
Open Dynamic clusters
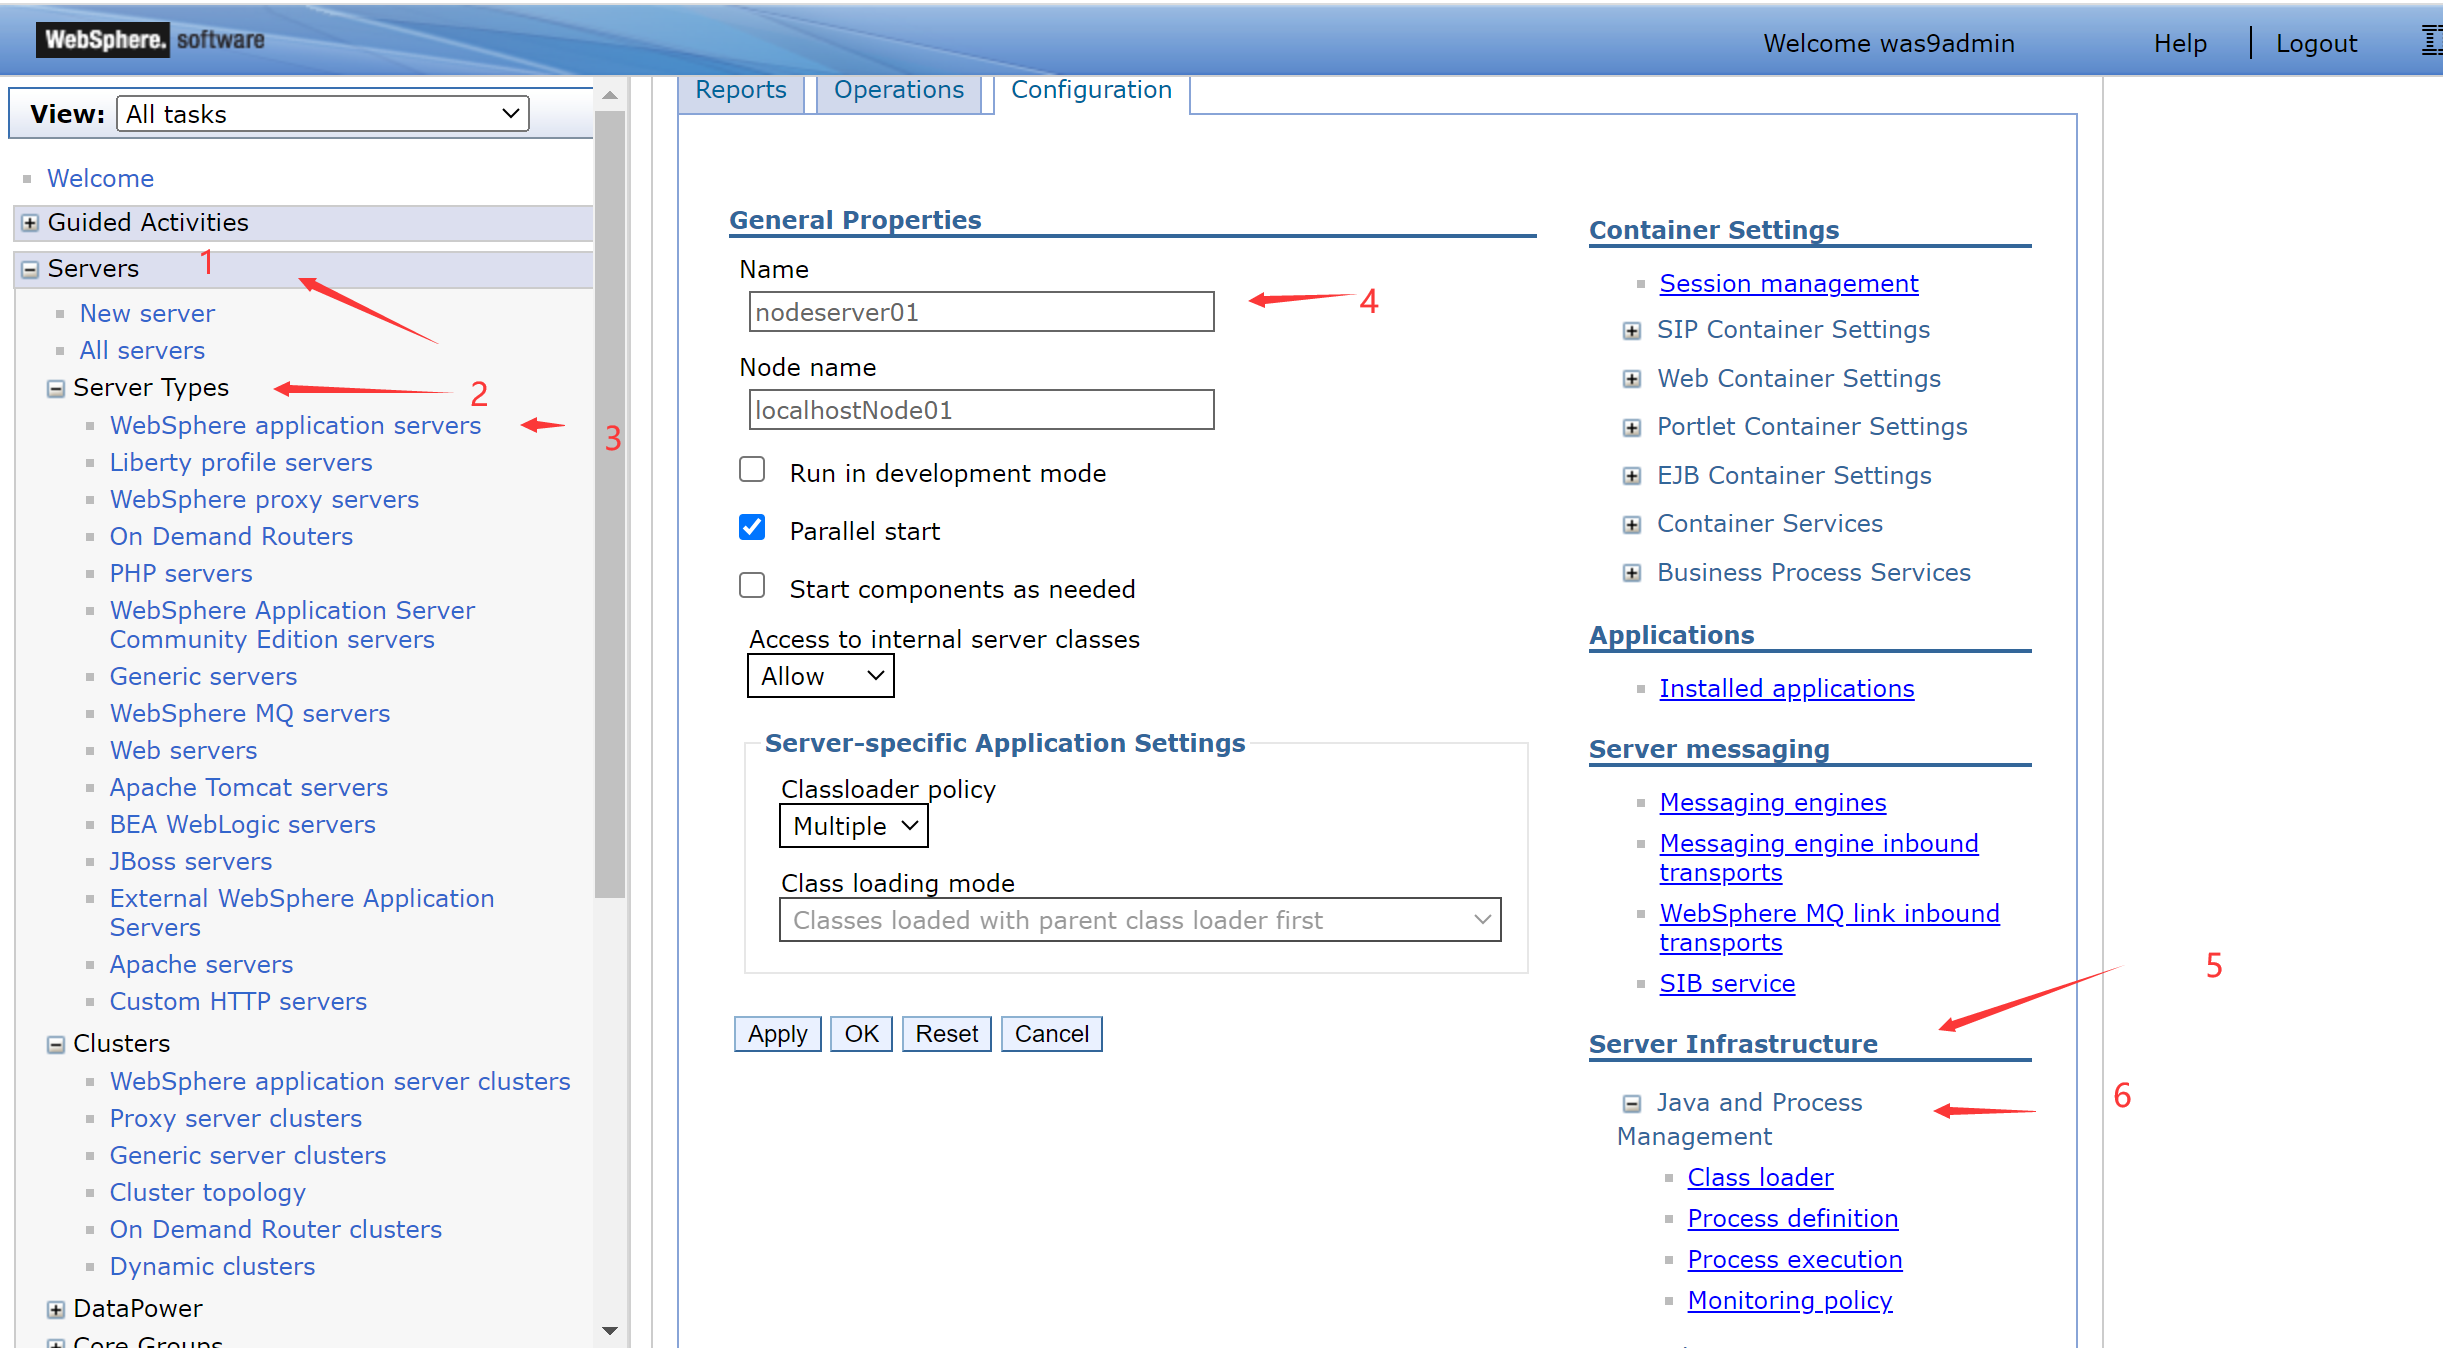click(212, 1267)
